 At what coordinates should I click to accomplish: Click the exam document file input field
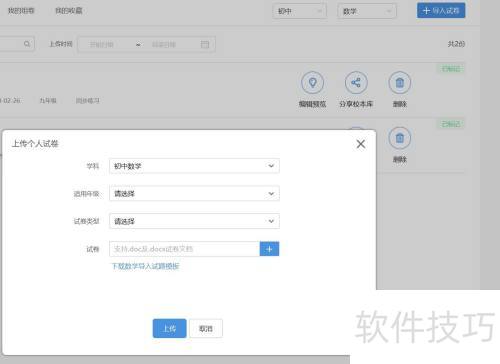coord(184,249)
